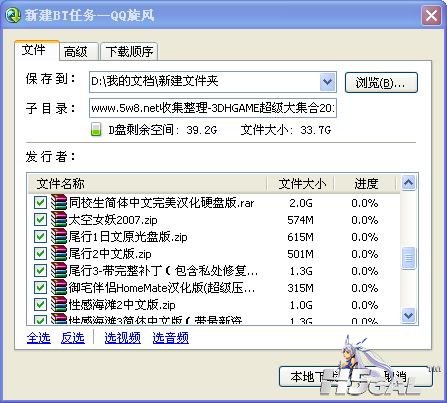Viewport: 447px width, 403px height.
Task: Click the archive icon of 尾行1日文原光盘版.zip
Action: pyautogui.click(x=59, y=236)
